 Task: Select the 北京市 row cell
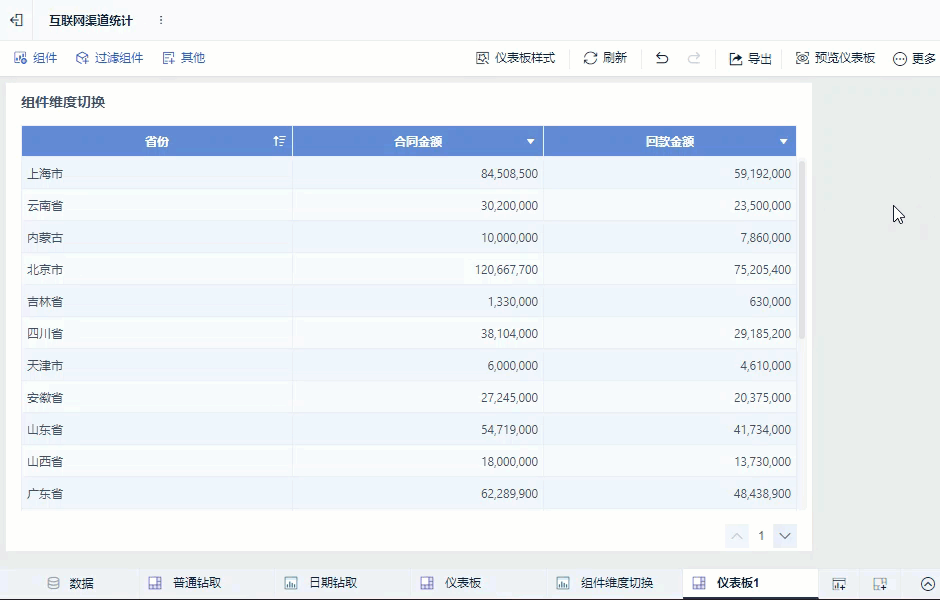coord(157,270)
